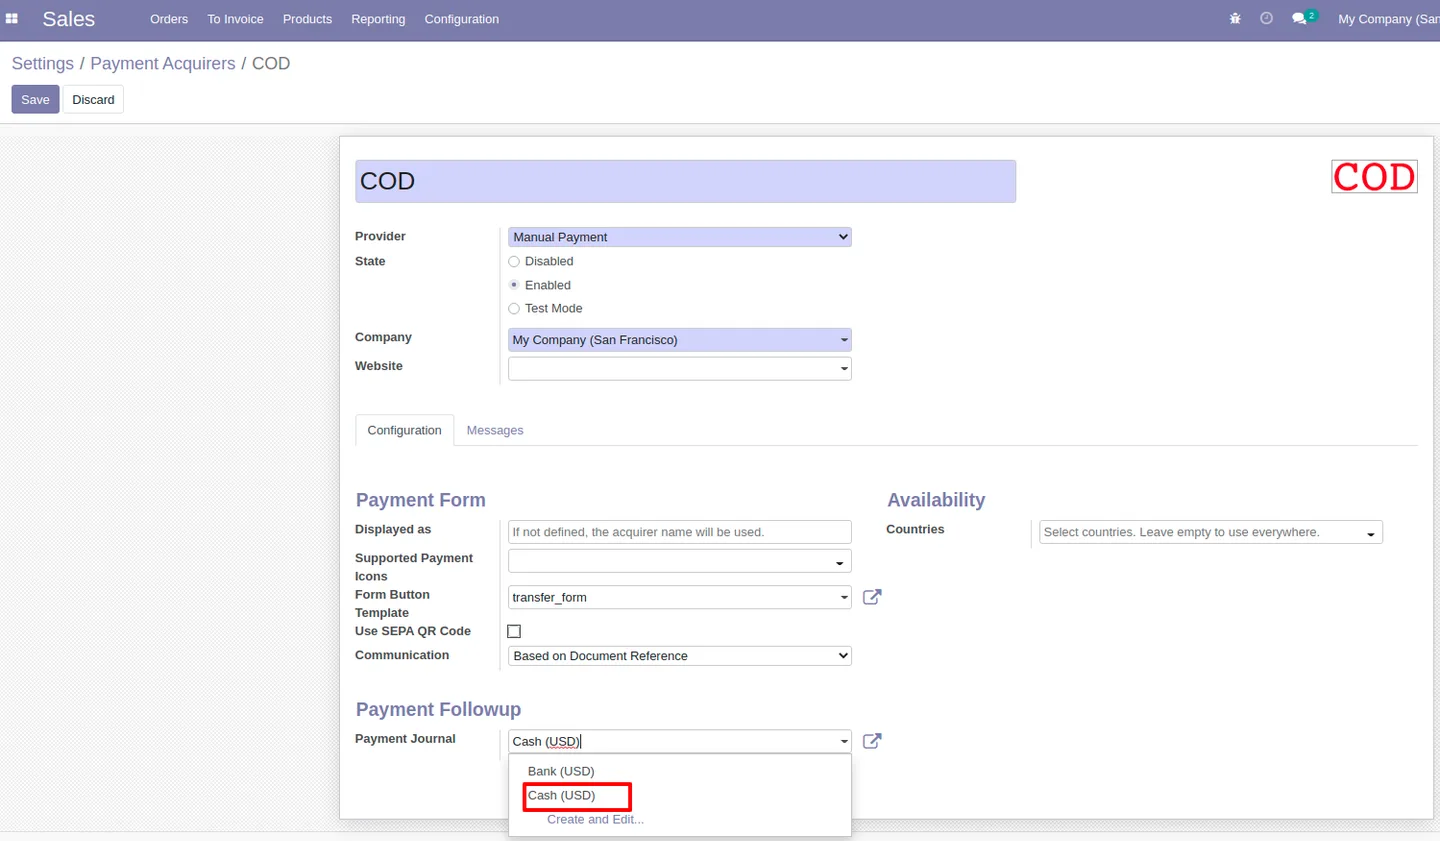Viewport: 1440px width, 841px height.
Task: Open the Supported Payment Icons dropdown
Action: pos(680,562)
